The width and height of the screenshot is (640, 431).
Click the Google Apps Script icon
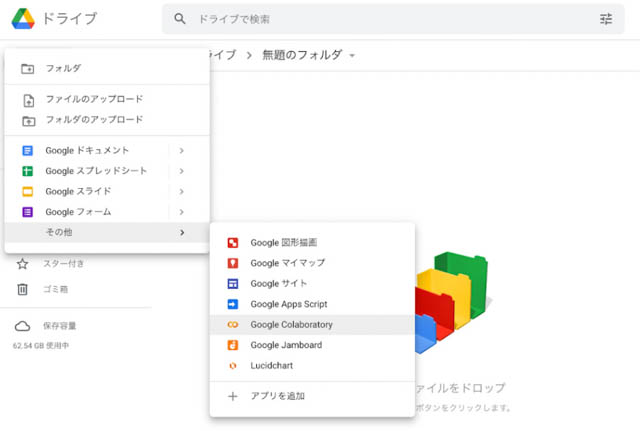(233, 304)
